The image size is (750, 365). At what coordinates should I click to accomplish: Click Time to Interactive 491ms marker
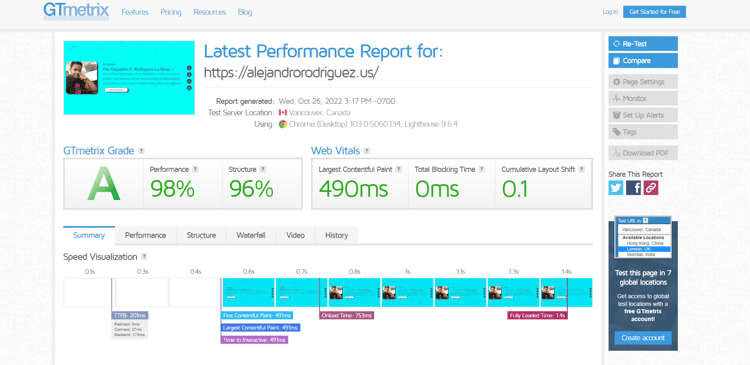(x=254, y=340)
